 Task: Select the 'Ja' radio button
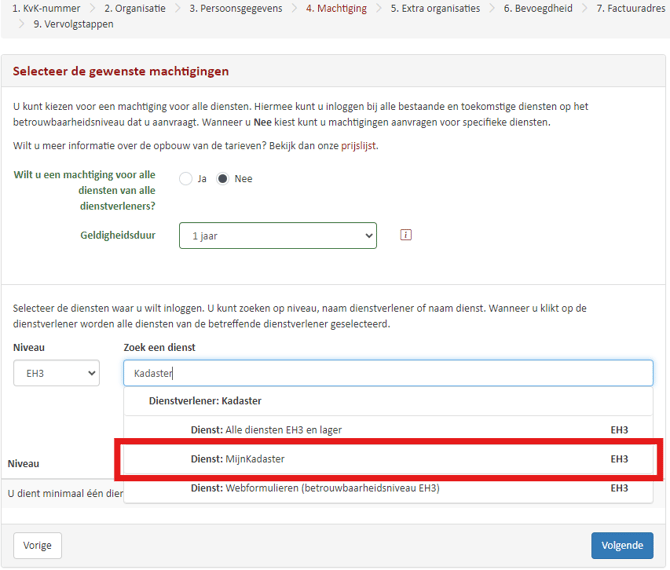click(x=185, y=179)
